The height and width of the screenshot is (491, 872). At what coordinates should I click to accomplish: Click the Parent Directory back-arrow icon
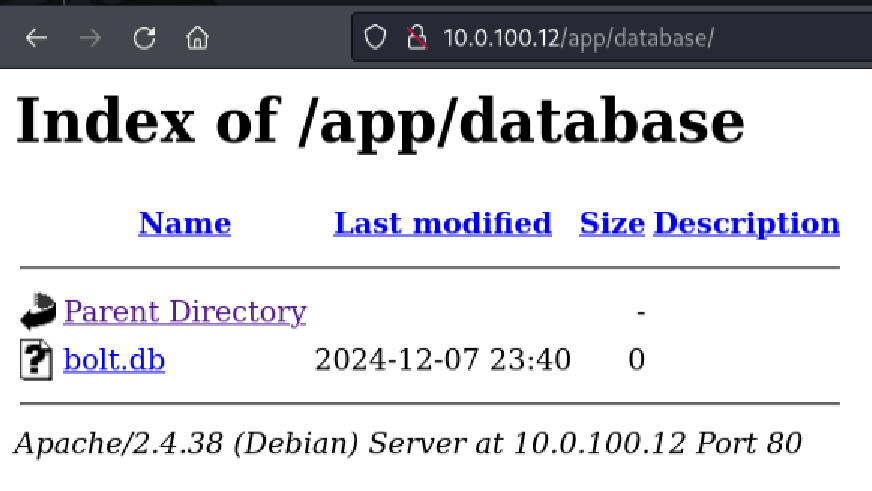coord(37,313)
